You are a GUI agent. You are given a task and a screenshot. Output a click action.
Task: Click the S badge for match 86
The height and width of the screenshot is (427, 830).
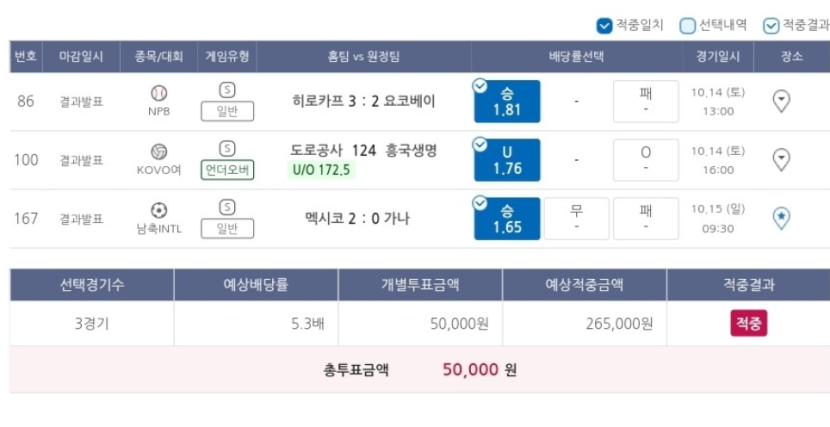pos(227,90)
